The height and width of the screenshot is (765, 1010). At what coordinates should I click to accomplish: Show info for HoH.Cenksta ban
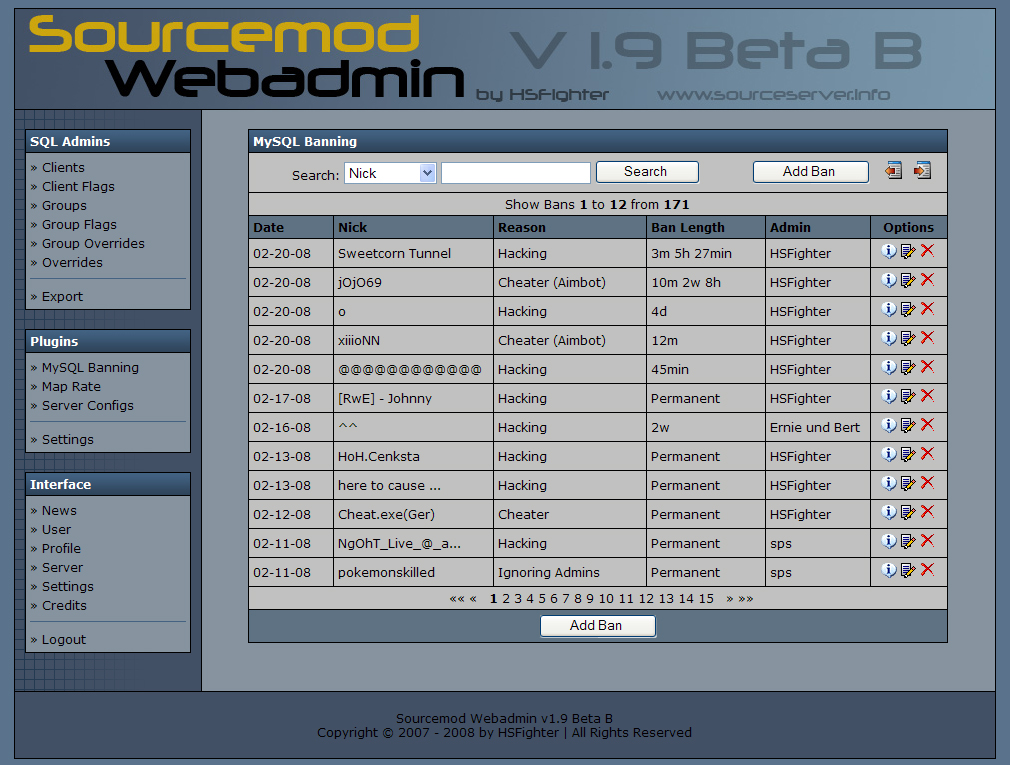pos(889,454)
